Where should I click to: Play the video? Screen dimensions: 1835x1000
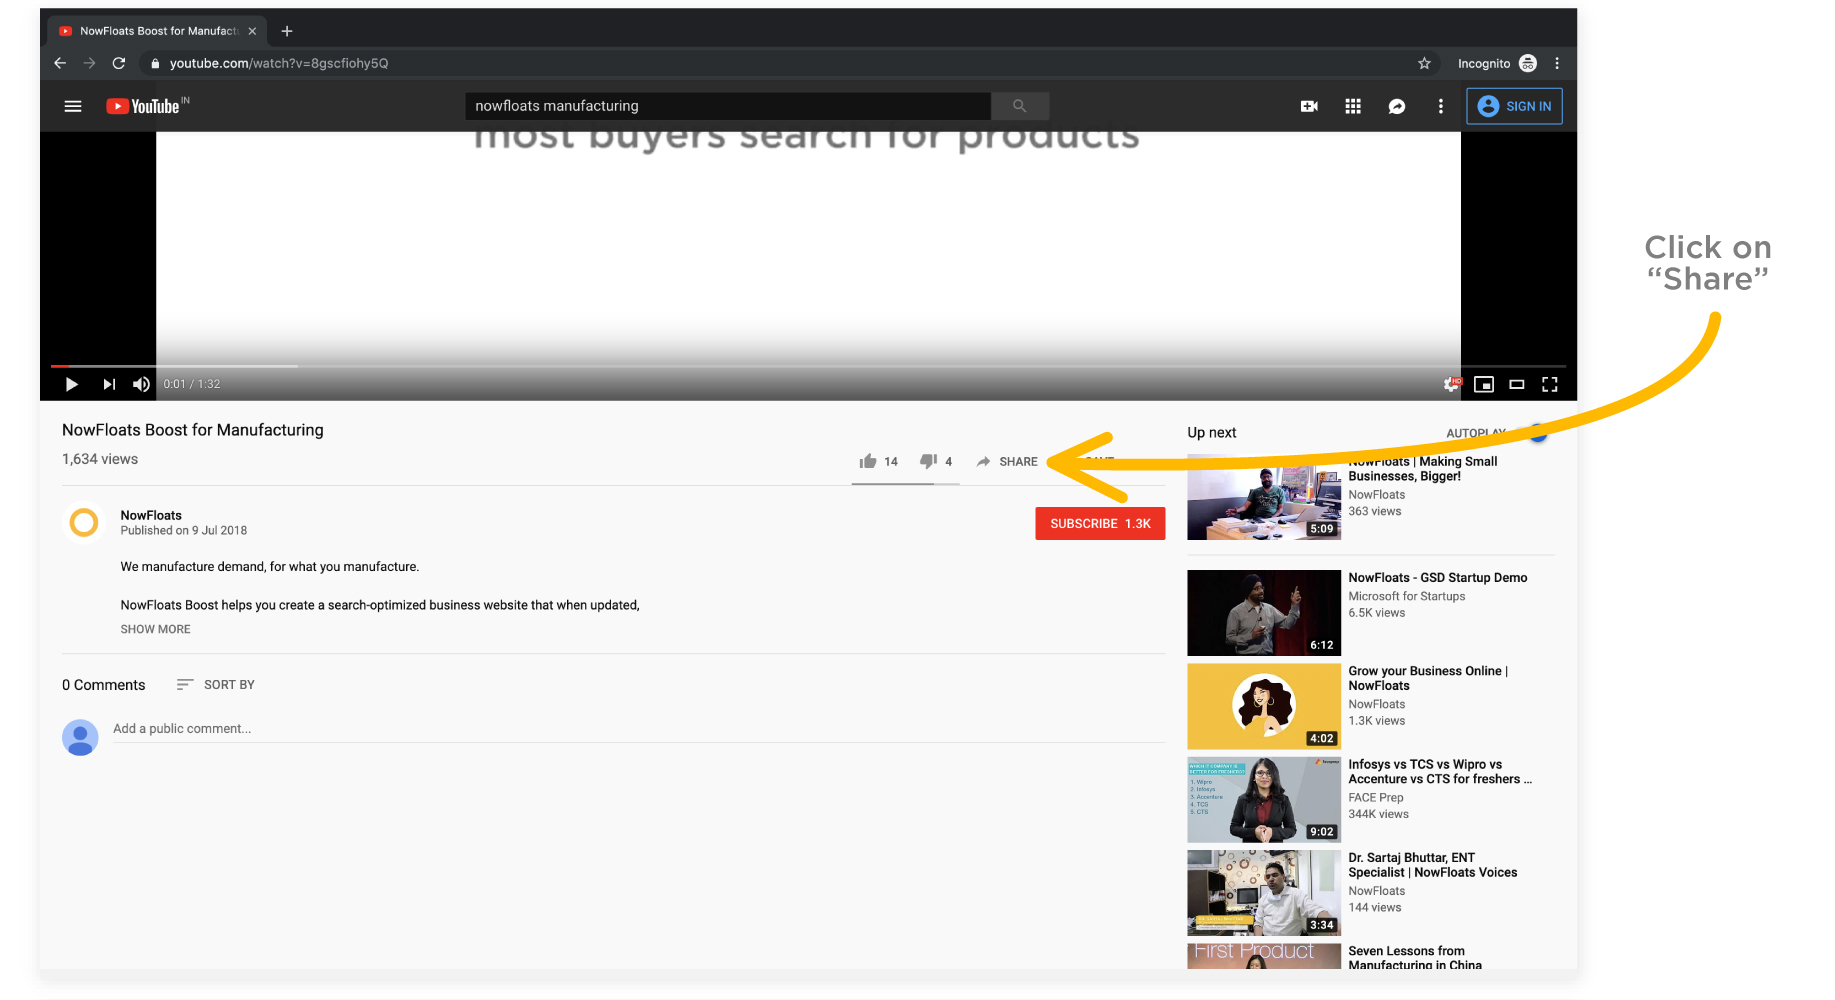point(71,384)
